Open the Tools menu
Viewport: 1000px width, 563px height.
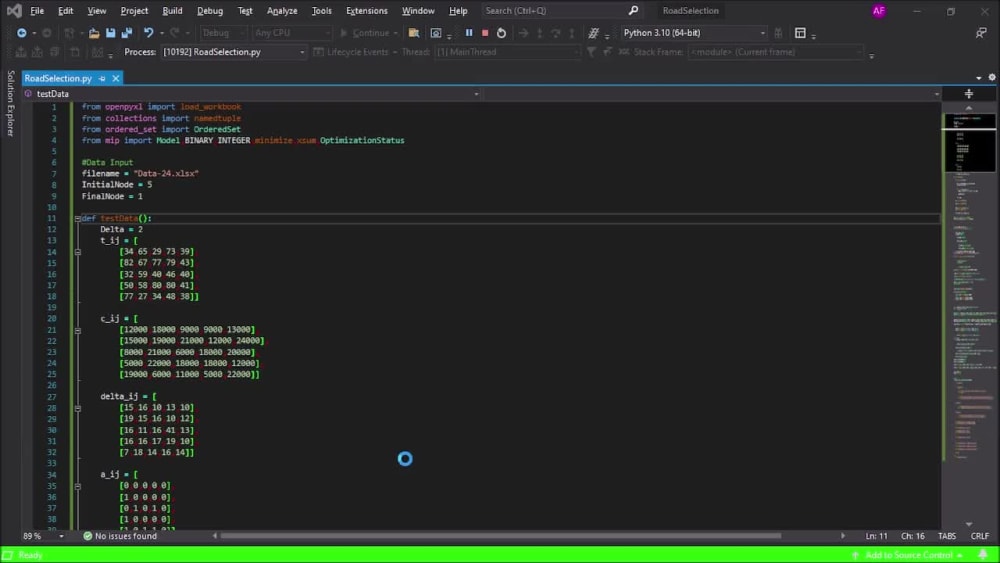point(321,11)
